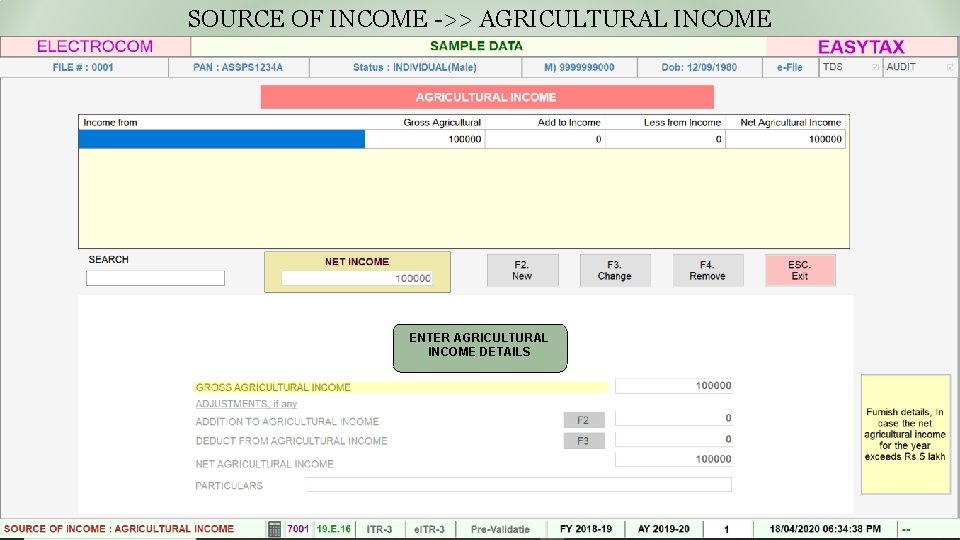960x540 pixels.
Task: Click the Addition to Agricultural Income value field
Action: [673, 418]
